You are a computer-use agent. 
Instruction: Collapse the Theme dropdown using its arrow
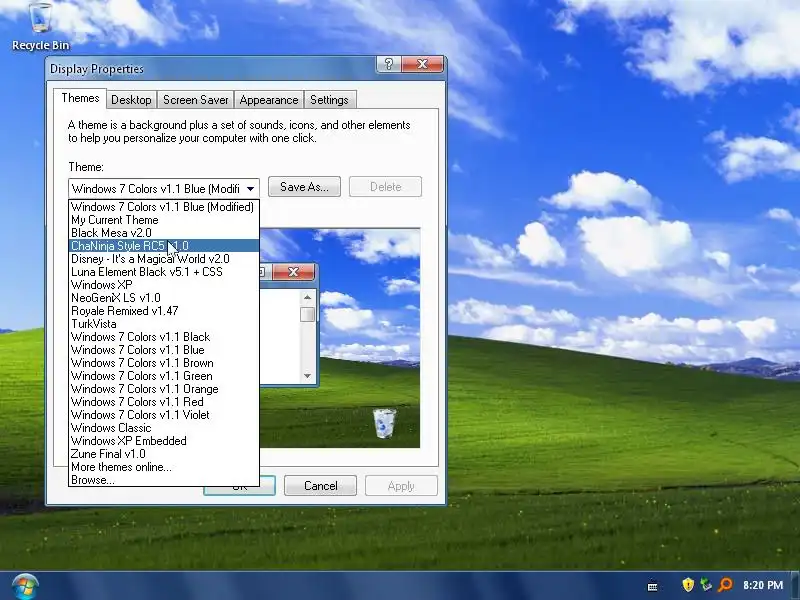250,189
